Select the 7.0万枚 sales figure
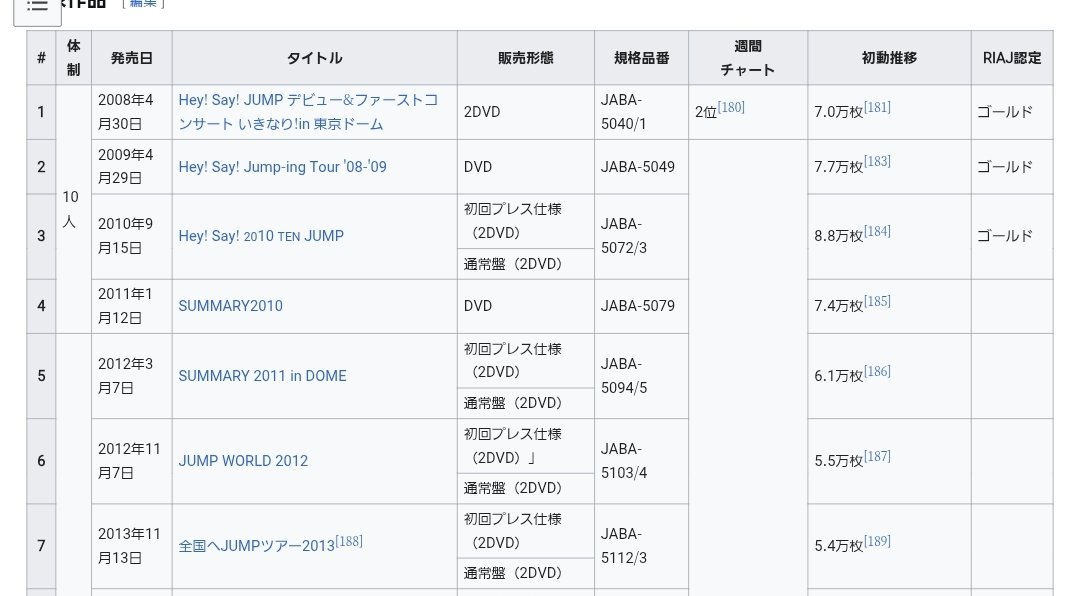This screenshot has width=1080, height=596. click(838, 112)
